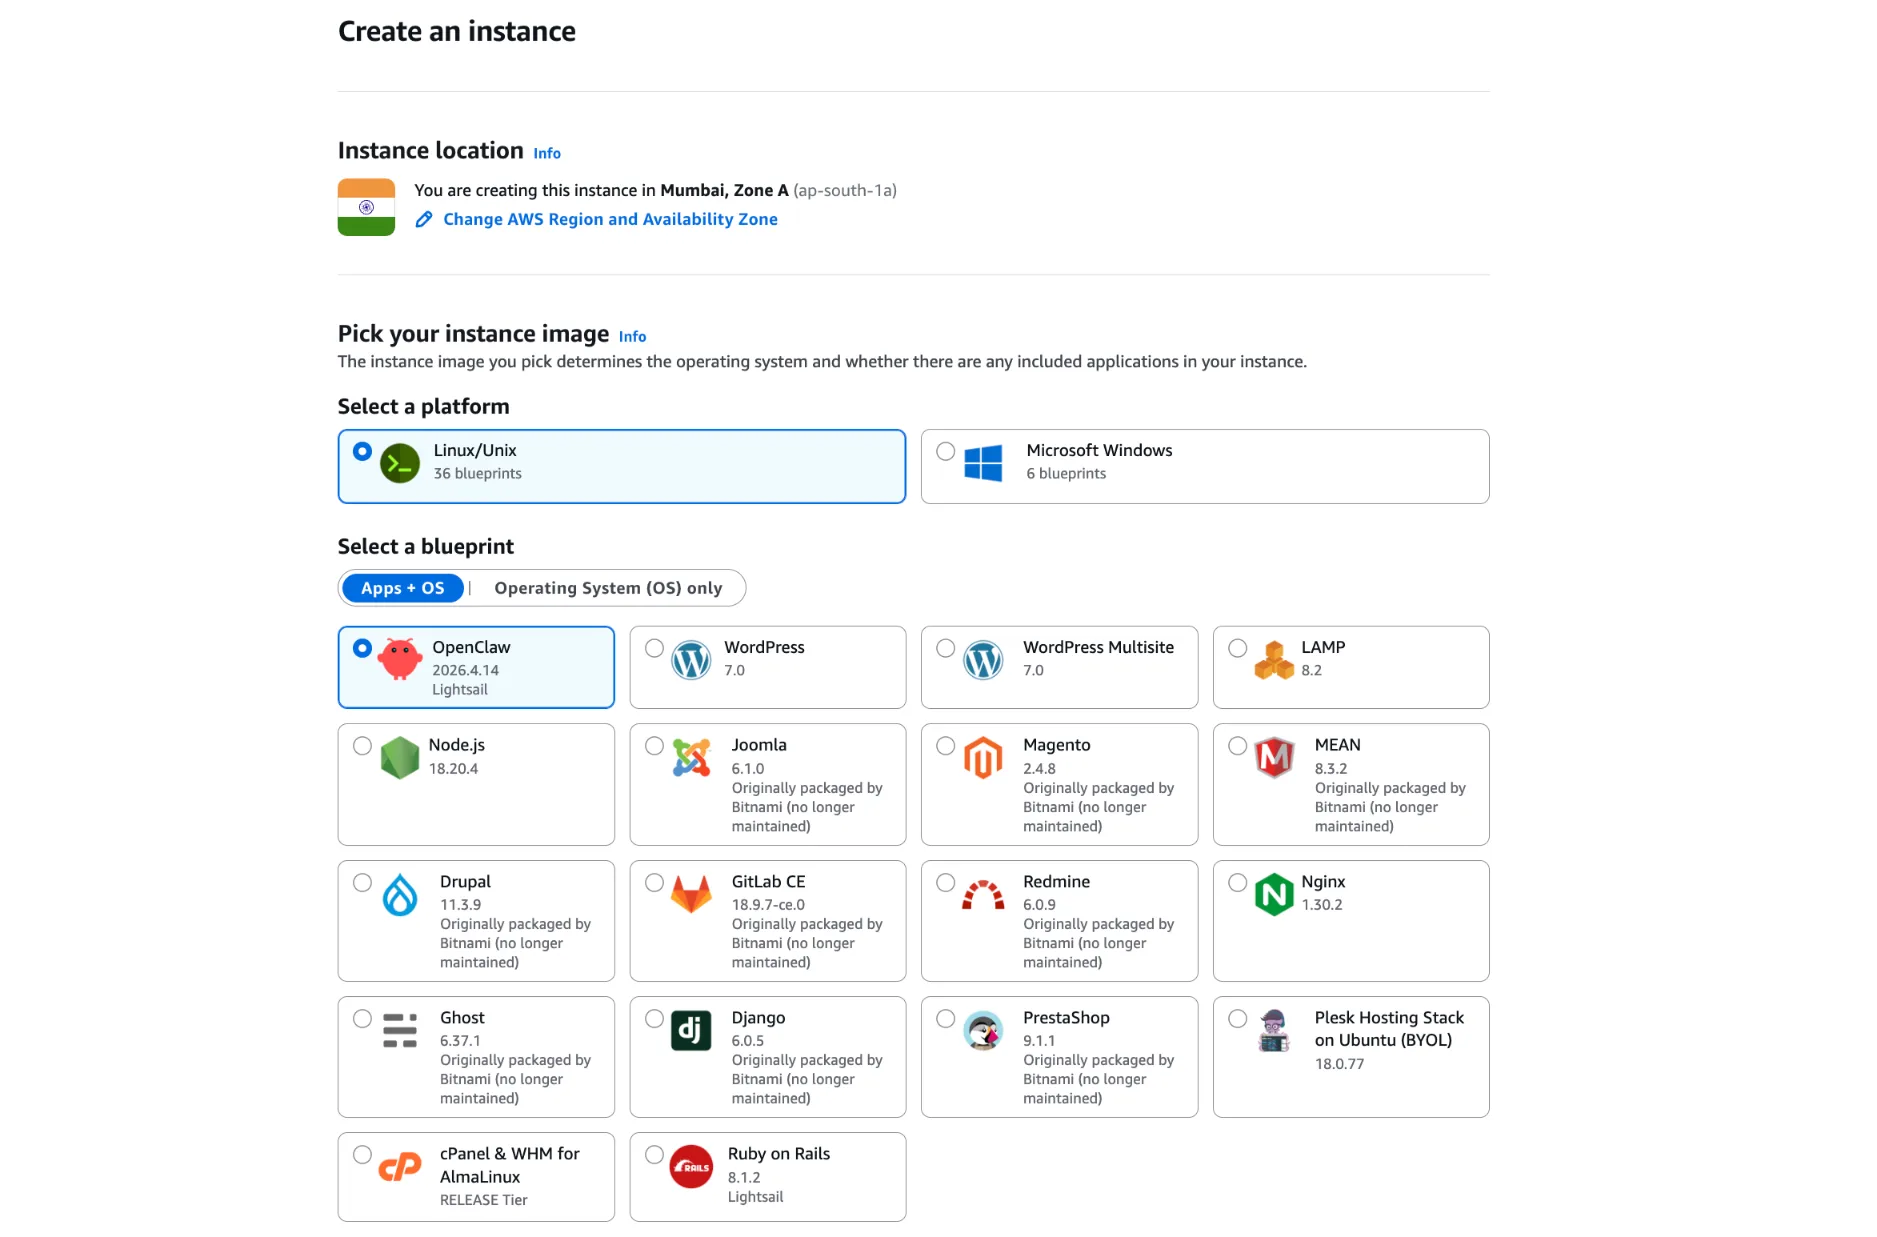
Task: Switch to Operating System (OS) only tab
Action: click(x=608, y=588)
